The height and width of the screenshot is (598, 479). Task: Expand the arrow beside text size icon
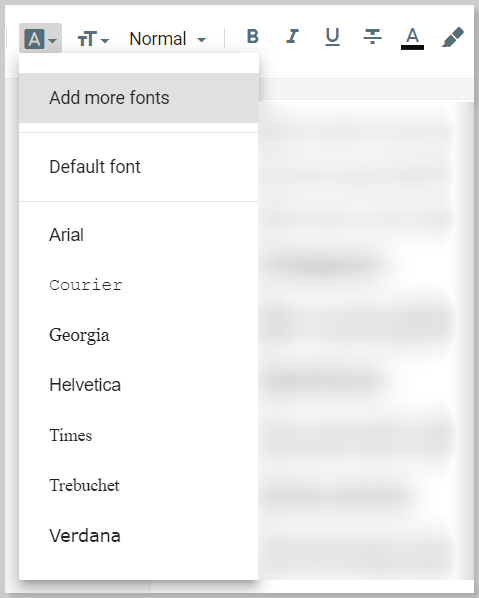point(105,40)
